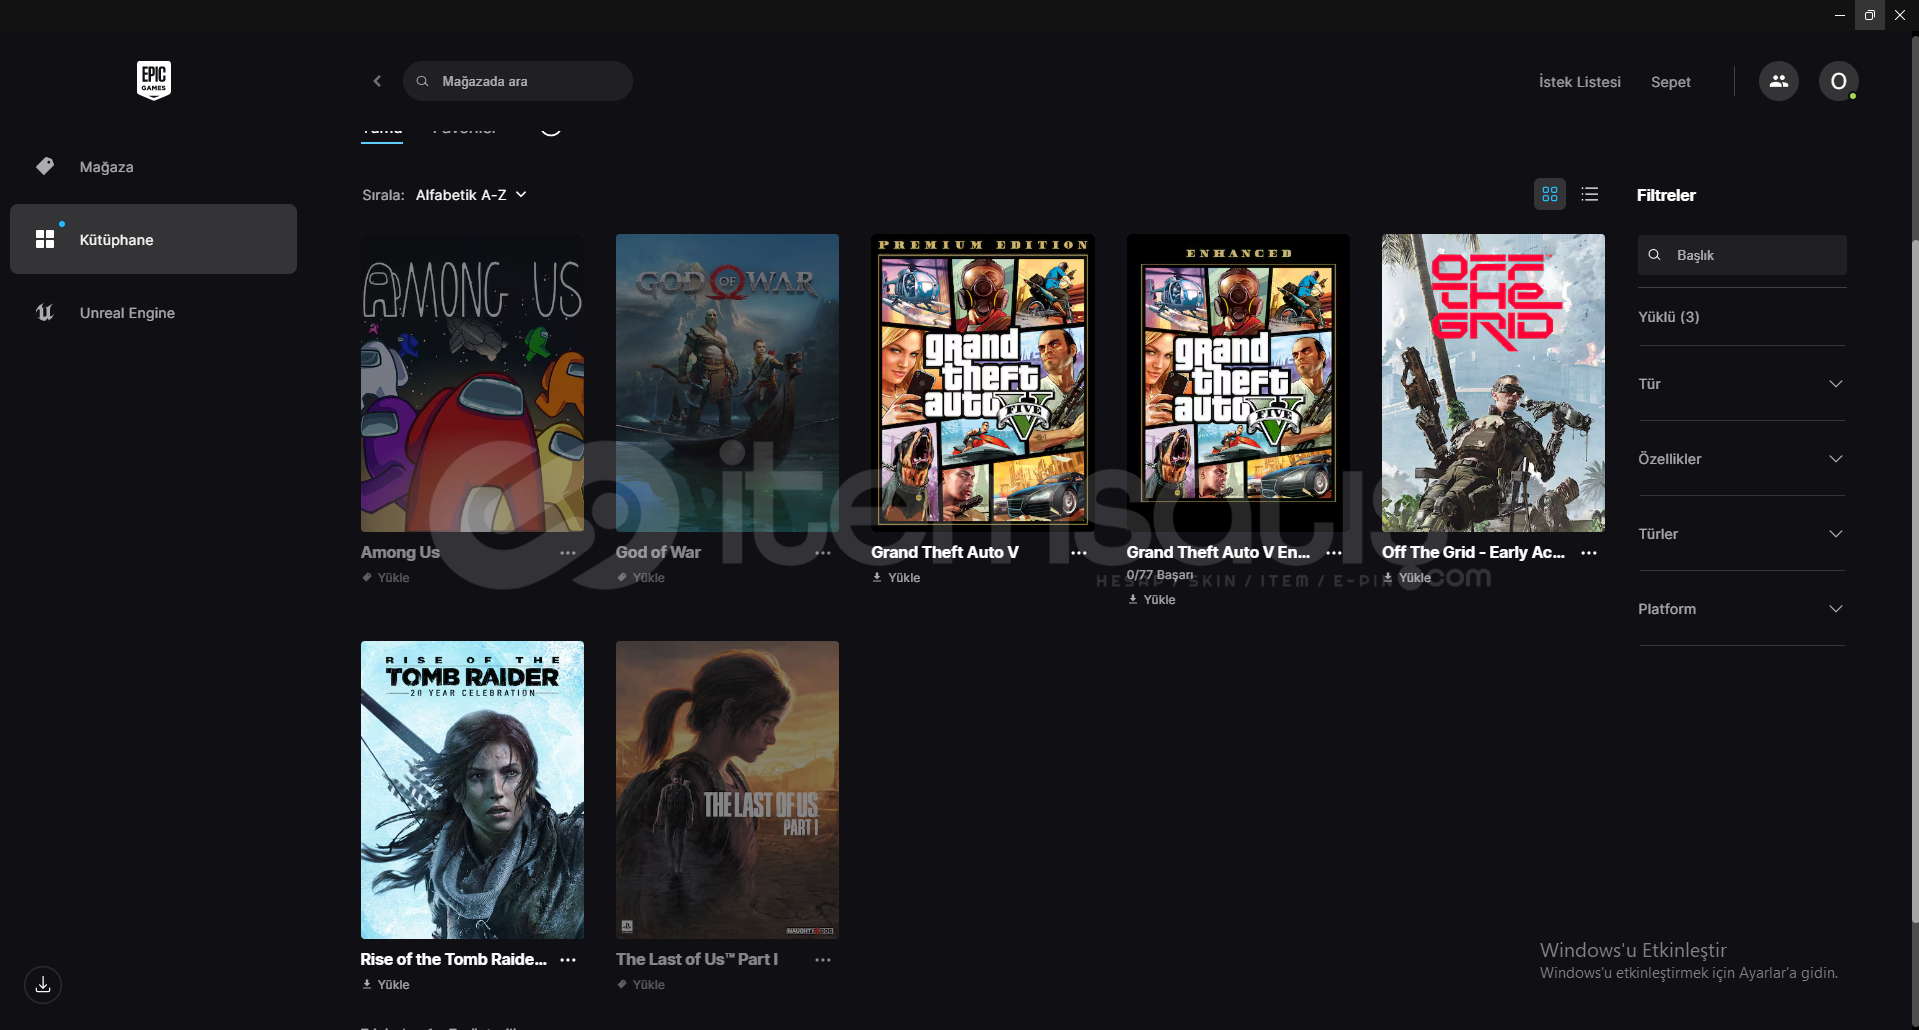Click the Among Us title text
Viewport: 1919px width, 1030px height.
pos(400,552)
